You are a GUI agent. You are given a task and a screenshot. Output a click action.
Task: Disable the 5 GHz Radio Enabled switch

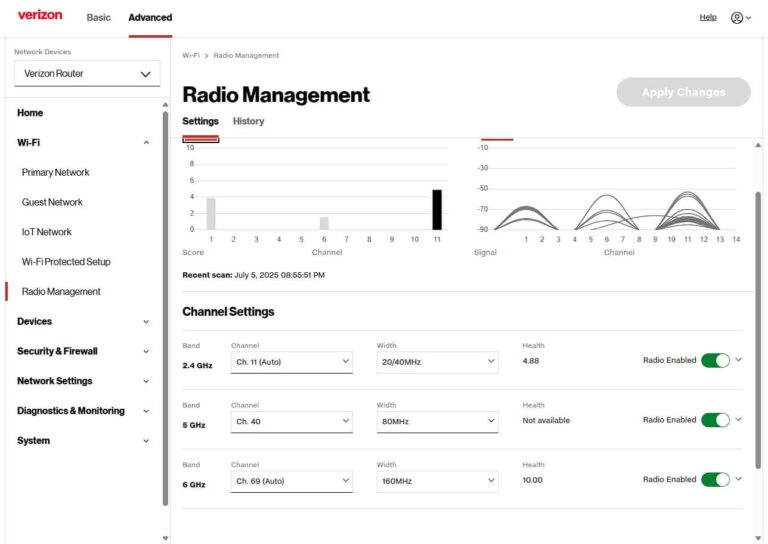point(715,420)
